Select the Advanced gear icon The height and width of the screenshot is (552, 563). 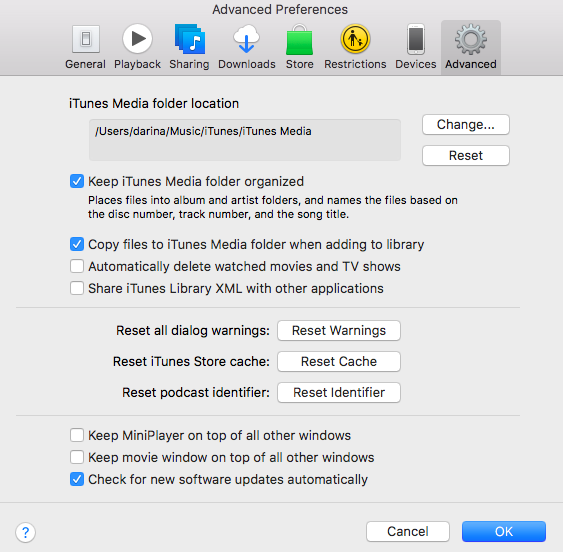471,39
